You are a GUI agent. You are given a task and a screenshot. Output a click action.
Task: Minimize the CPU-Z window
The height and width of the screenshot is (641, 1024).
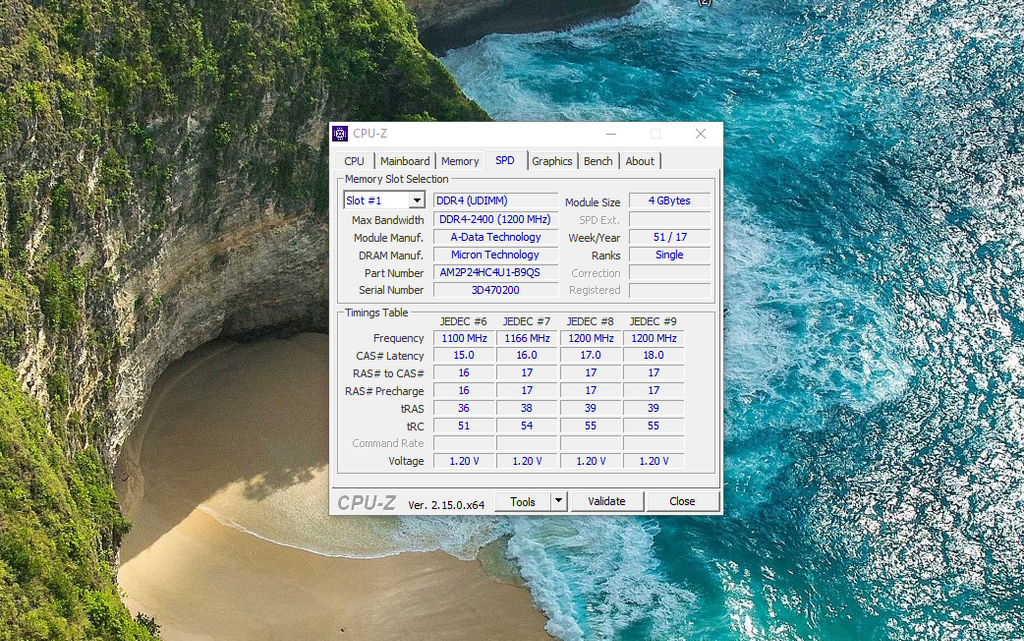[611, 134]
